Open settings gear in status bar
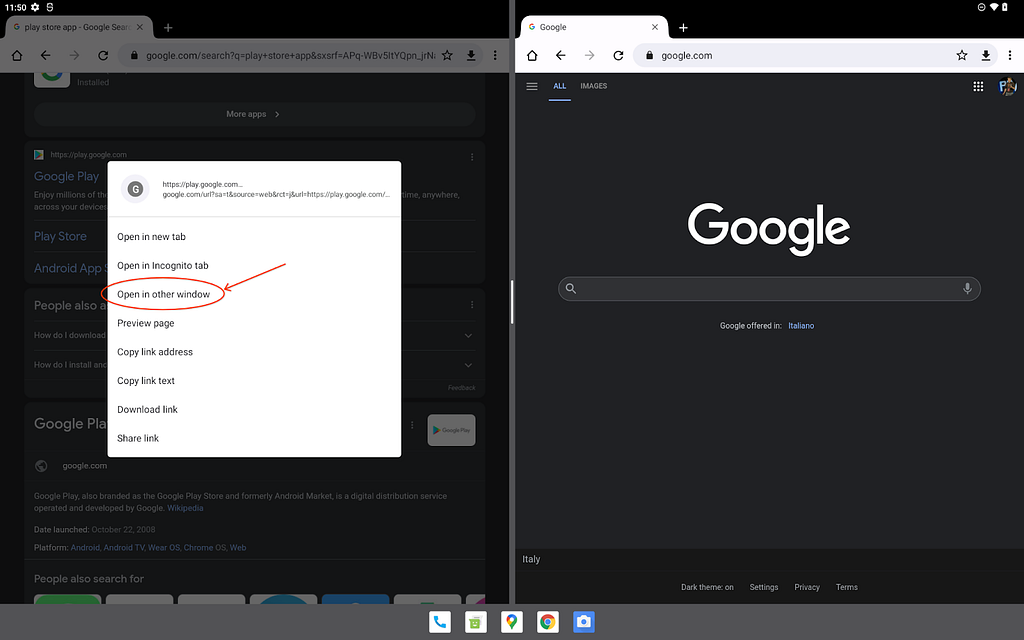Image resolution: width=1024 pixels, height=640 pixels. 35,7
